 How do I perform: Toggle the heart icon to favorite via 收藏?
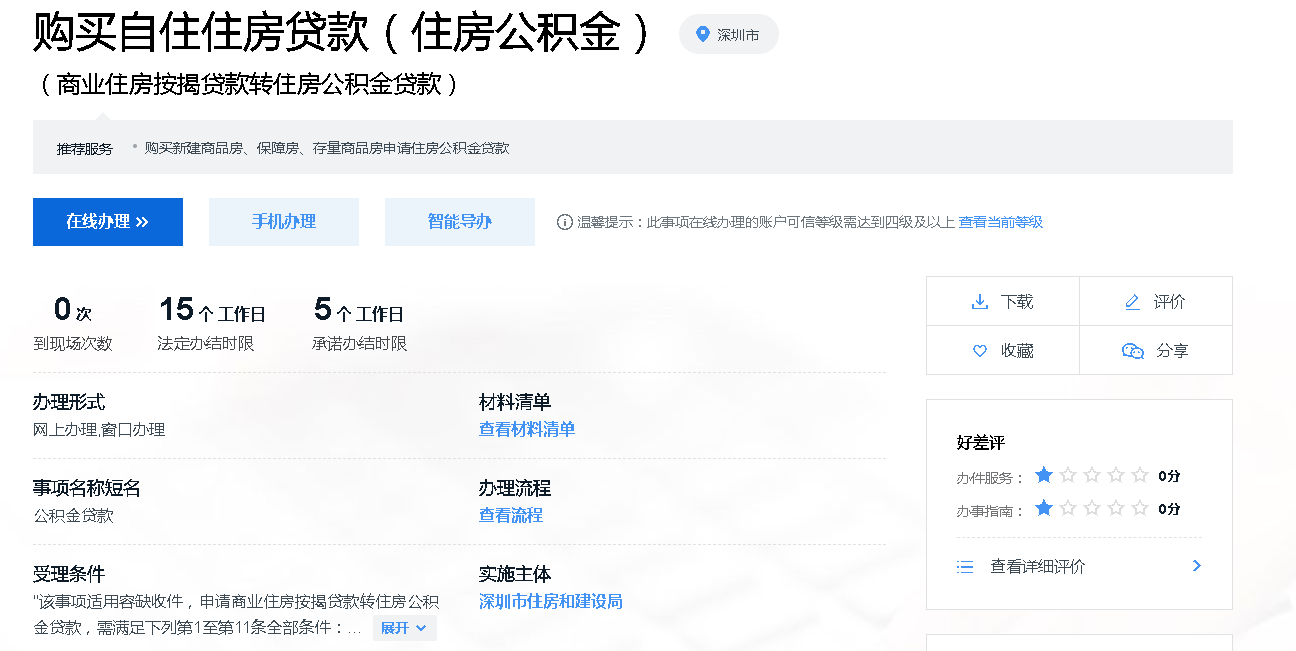(x=979, y=350)
